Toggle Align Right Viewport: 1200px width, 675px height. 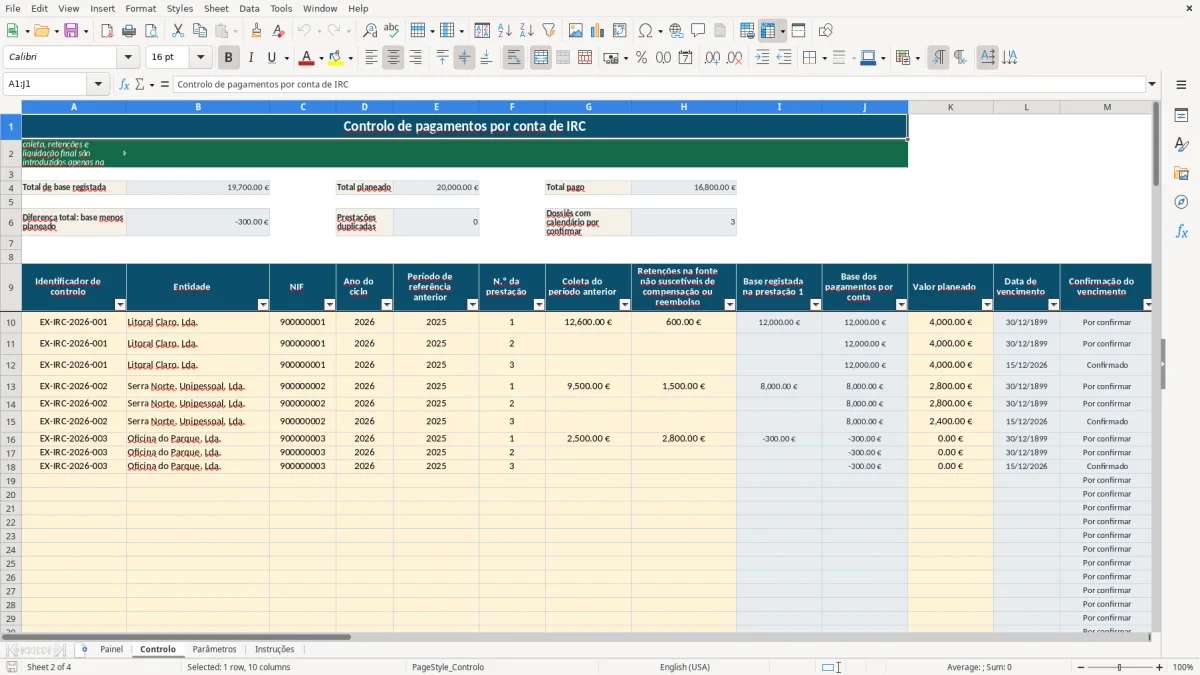point(415,58)
